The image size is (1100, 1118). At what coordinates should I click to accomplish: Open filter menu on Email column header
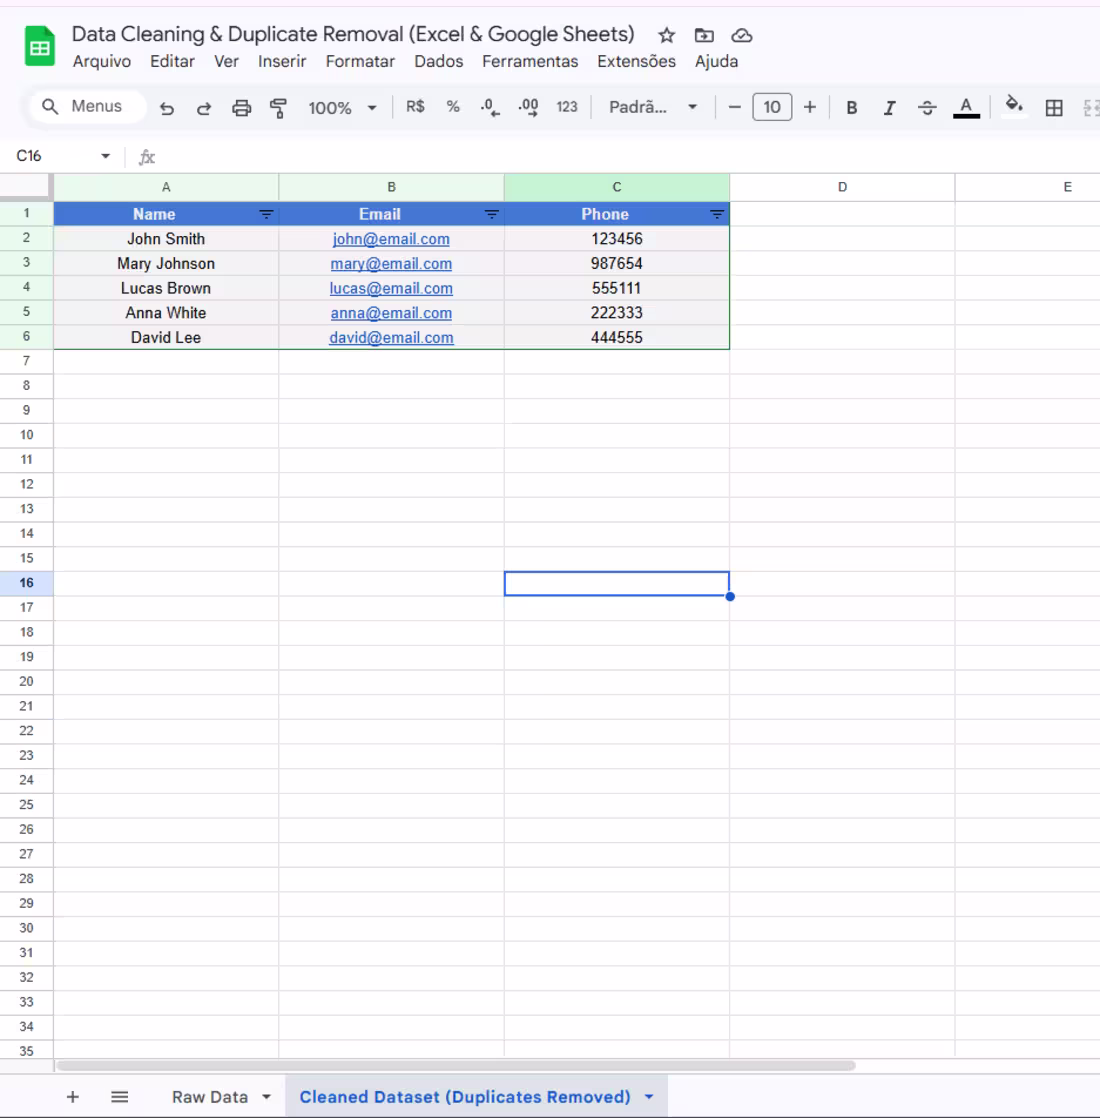pos(490,213)
